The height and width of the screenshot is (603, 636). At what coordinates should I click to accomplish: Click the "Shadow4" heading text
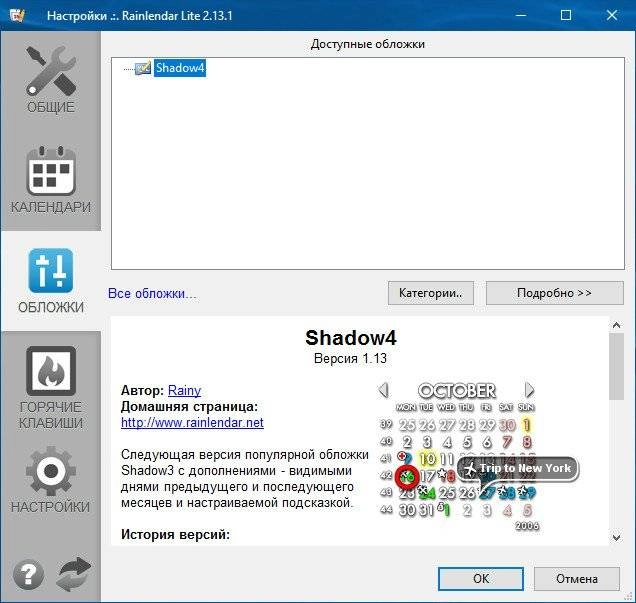pyautogui.click(x=351, y=338)
